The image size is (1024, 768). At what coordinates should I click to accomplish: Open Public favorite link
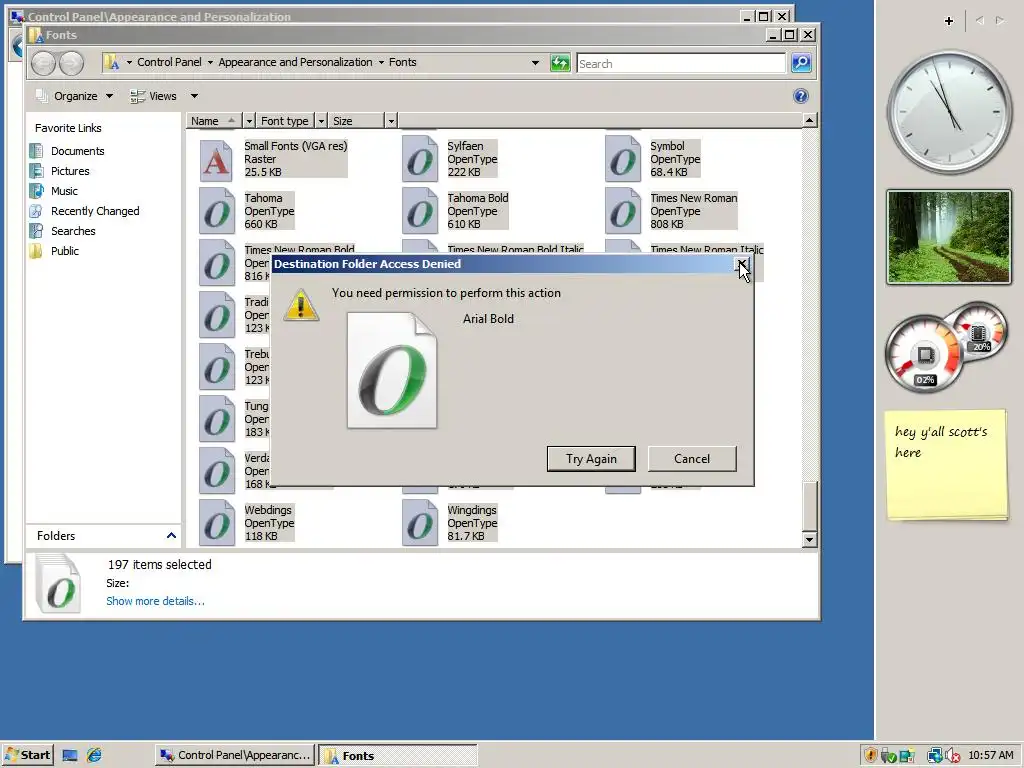click(64, 251)
